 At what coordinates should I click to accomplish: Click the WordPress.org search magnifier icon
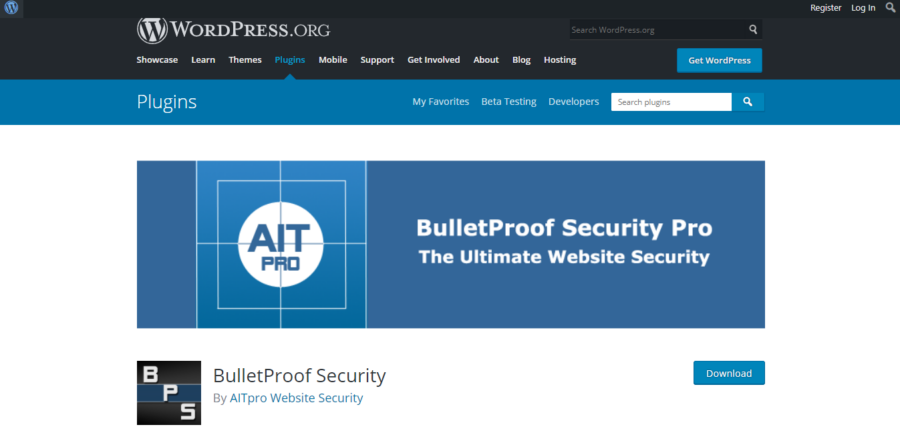click(x=753, y=30)
